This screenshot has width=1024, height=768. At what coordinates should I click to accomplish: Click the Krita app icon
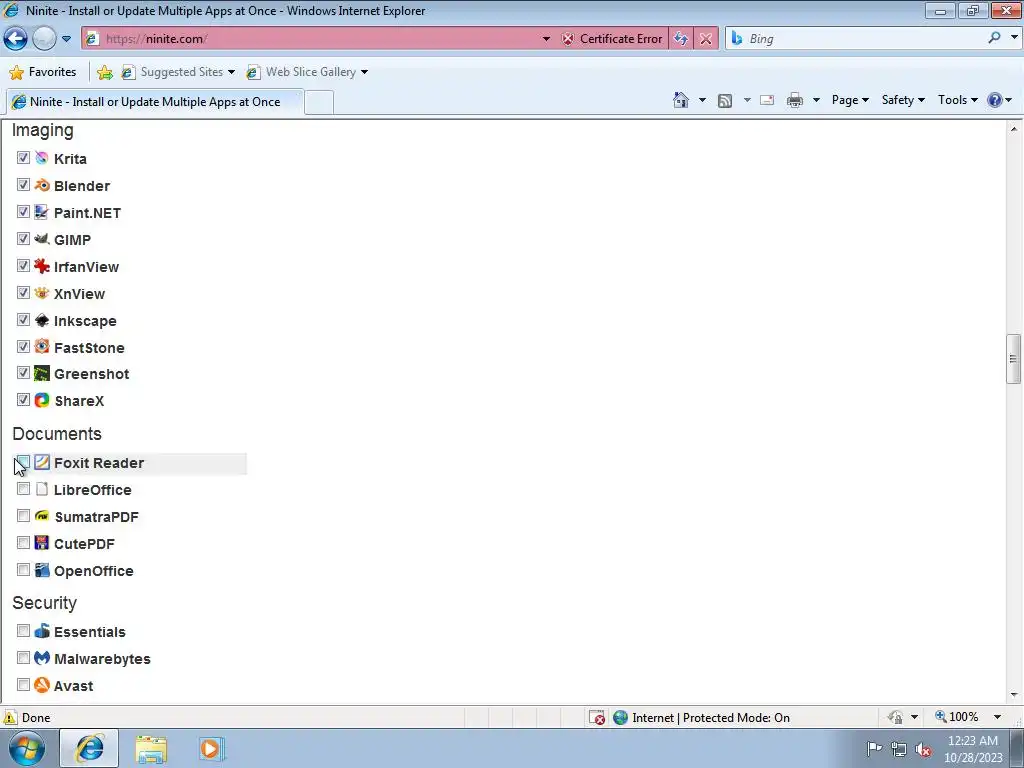tap(42, 158)
